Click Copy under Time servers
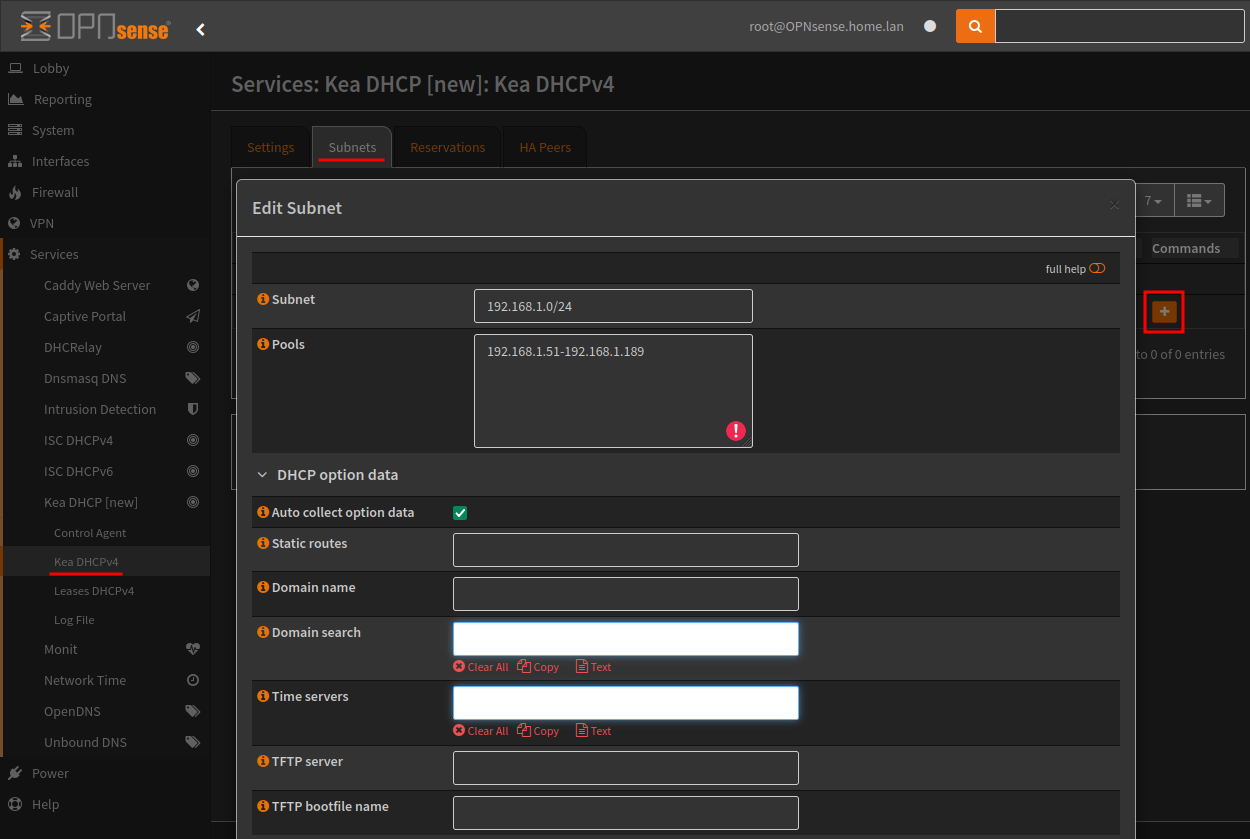Image resolution: width=1250 pixels, height=839 pixels. (538, 731)
